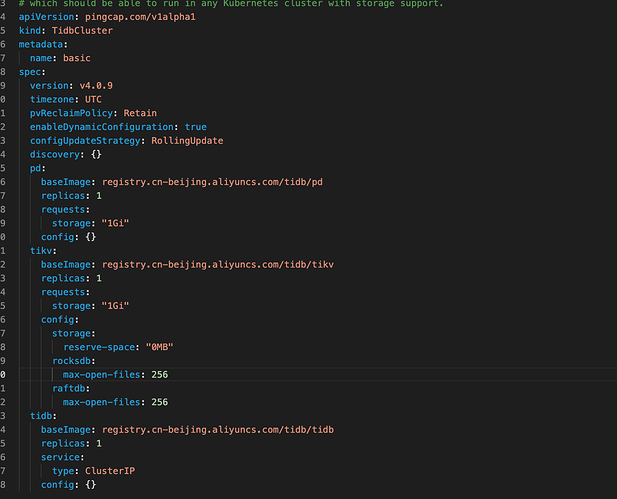Select the TidbCluster kind value
Image resolution: width=617 pixels, height=499 pixels.
click(82, 31)
